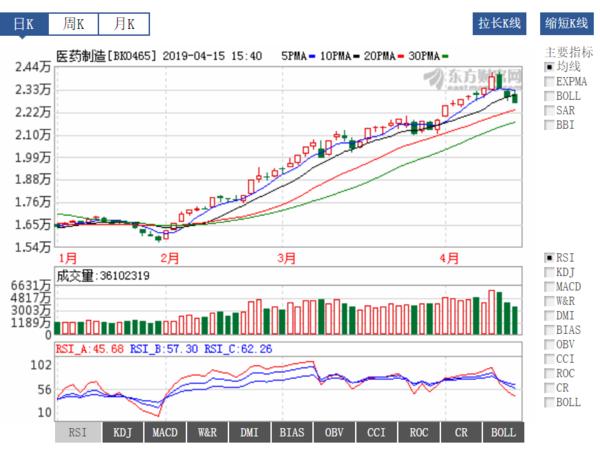The width and height of the screenshot is (600, 455).
Task: Click the 2019-04-15 15:40 timestamp
Action: [x=212, y=56]
